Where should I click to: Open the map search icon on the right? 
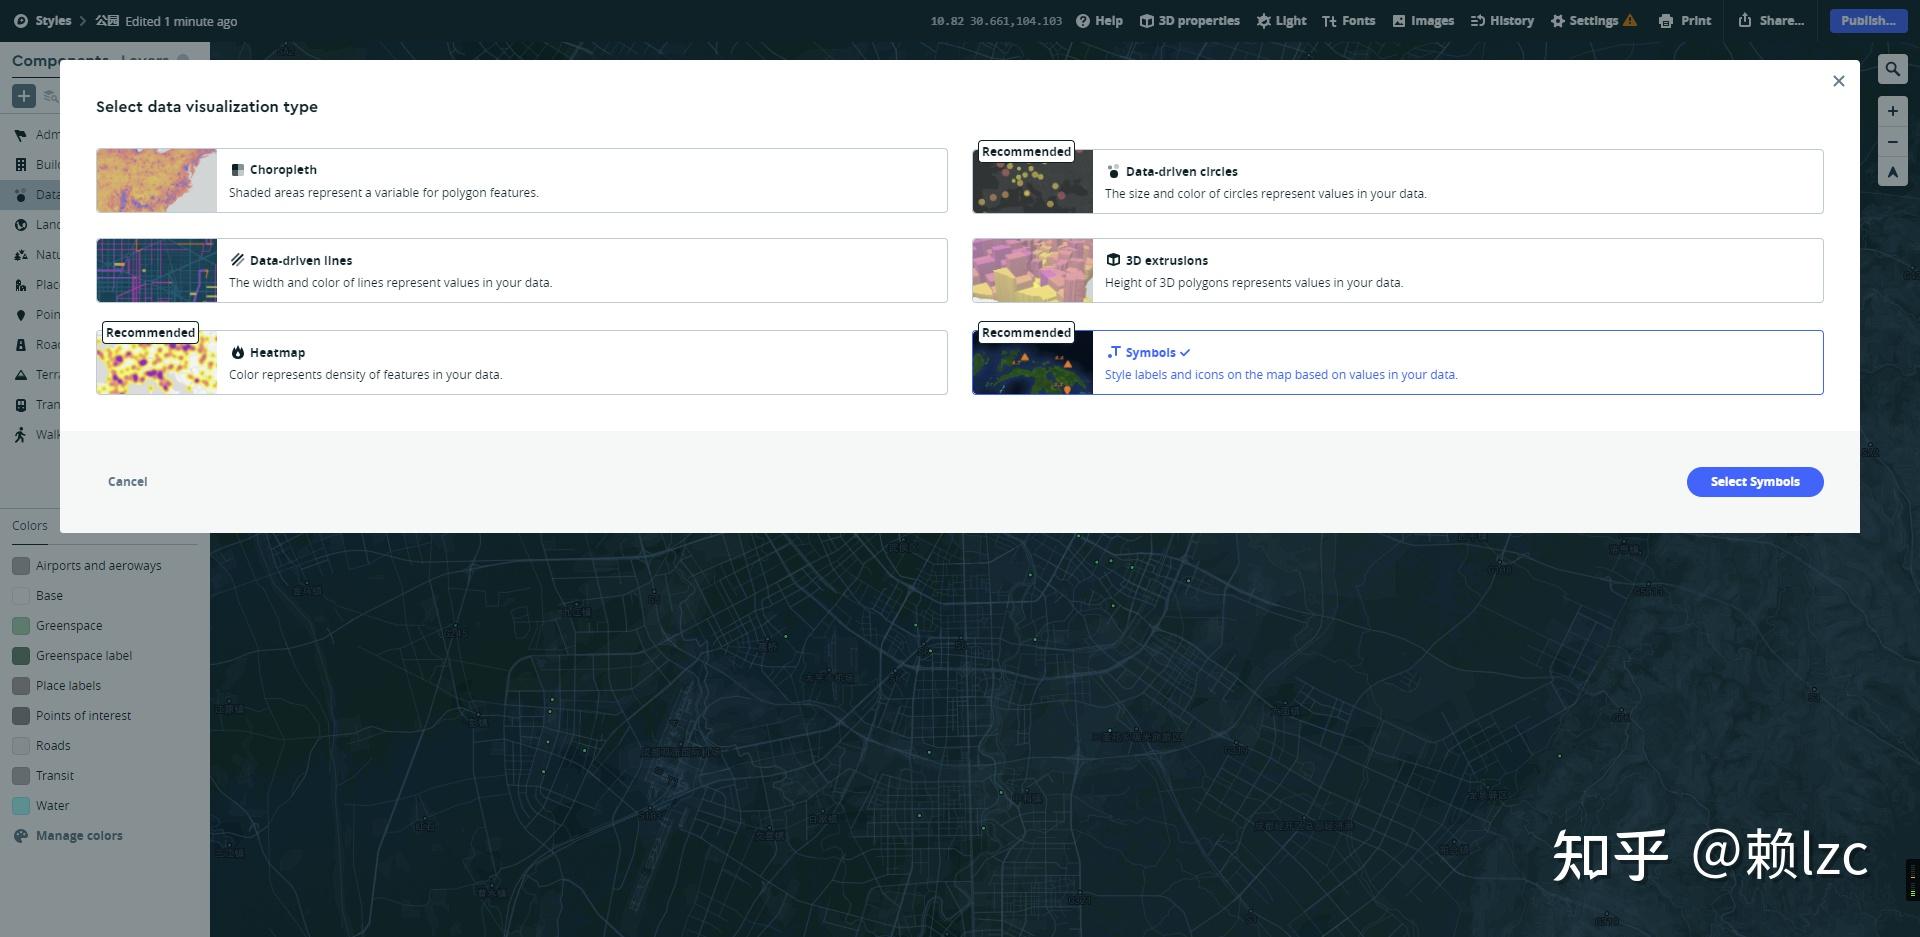tap(1892, 68)
